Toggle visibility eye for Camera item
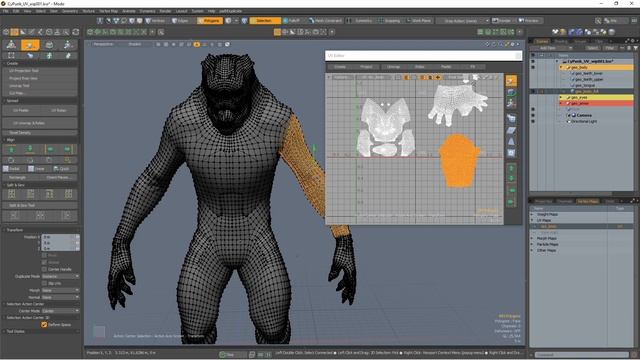This screenshot has height=360, width=640. click(x=533, y=116)
